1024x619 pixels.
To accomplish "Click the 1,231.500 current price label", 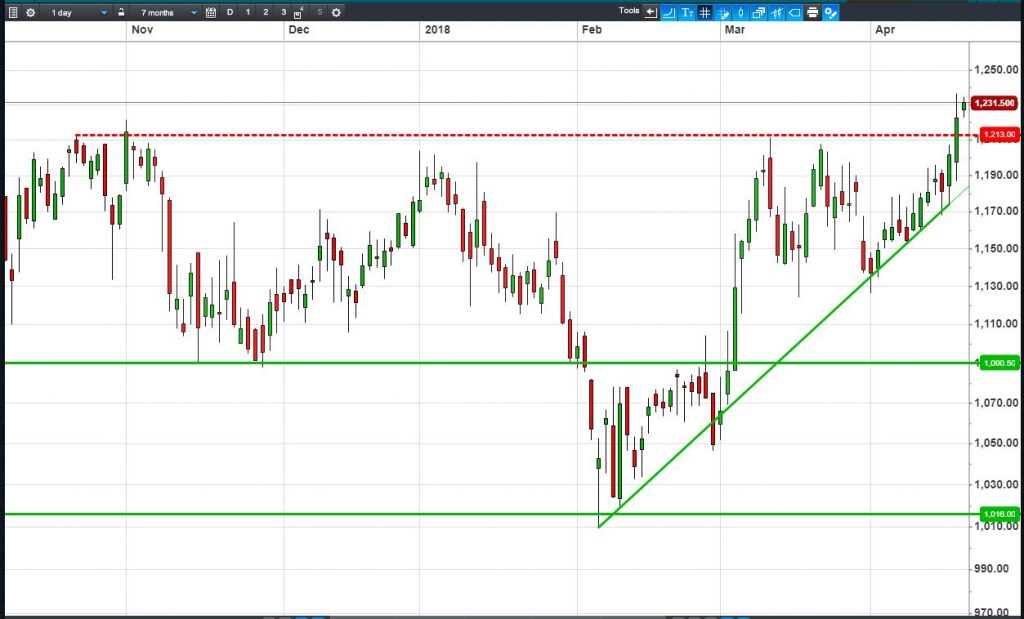I will 995,103.
